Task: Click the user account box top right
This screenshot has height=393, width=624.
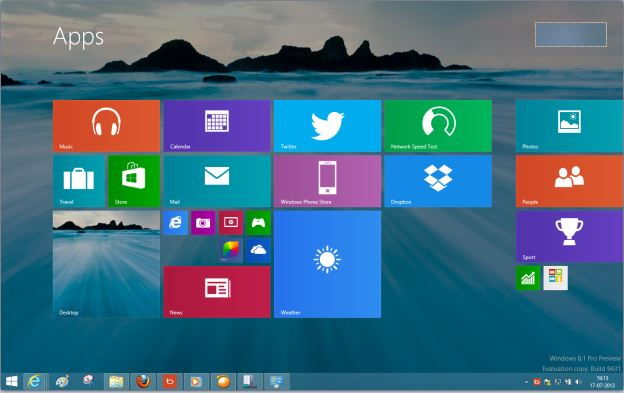Action: click(571, 35)
